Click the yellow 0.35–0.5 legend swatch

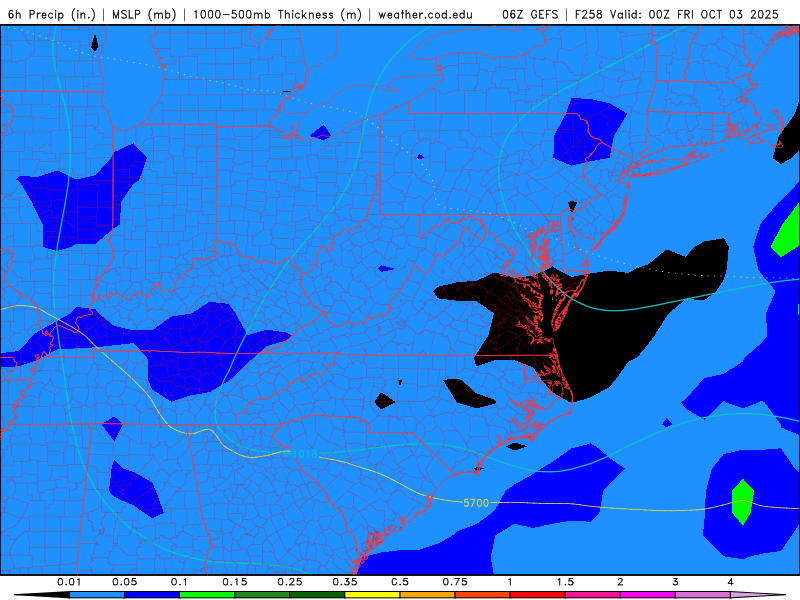tap(372, 595)
